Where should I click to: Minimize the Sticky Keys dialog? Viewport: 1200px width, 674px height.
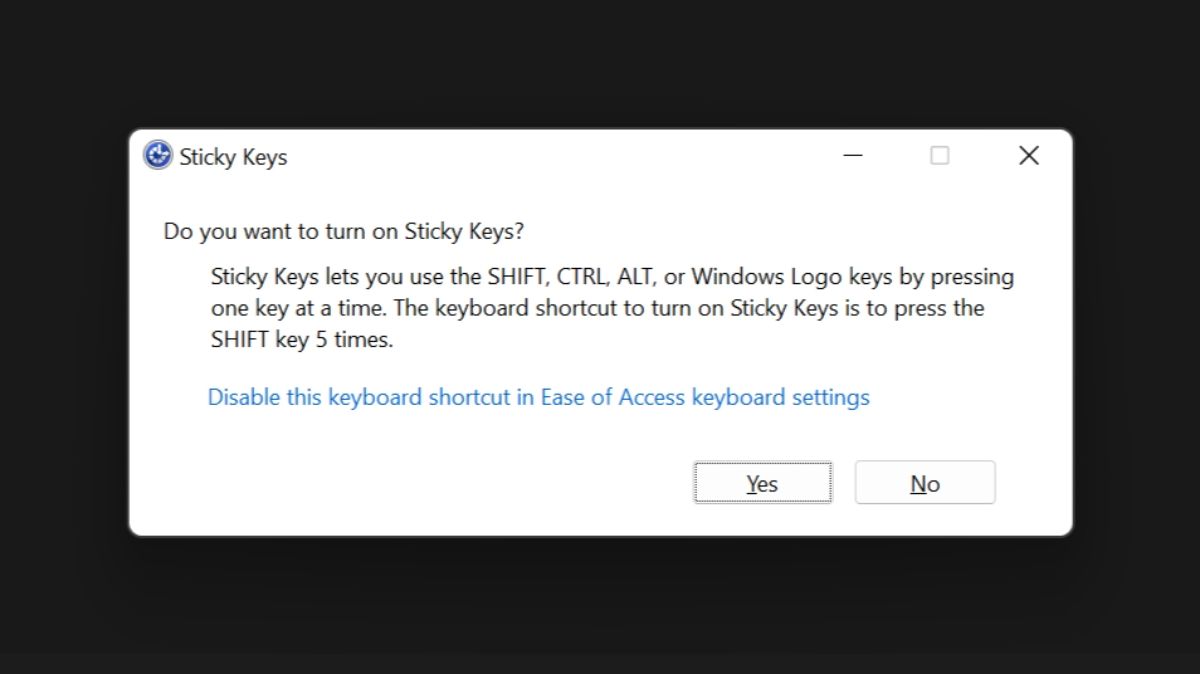(853, 156)
